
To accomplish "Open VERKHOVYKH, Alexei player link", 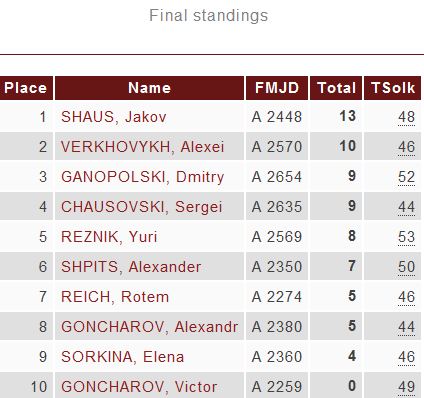I will coord(143,147).
